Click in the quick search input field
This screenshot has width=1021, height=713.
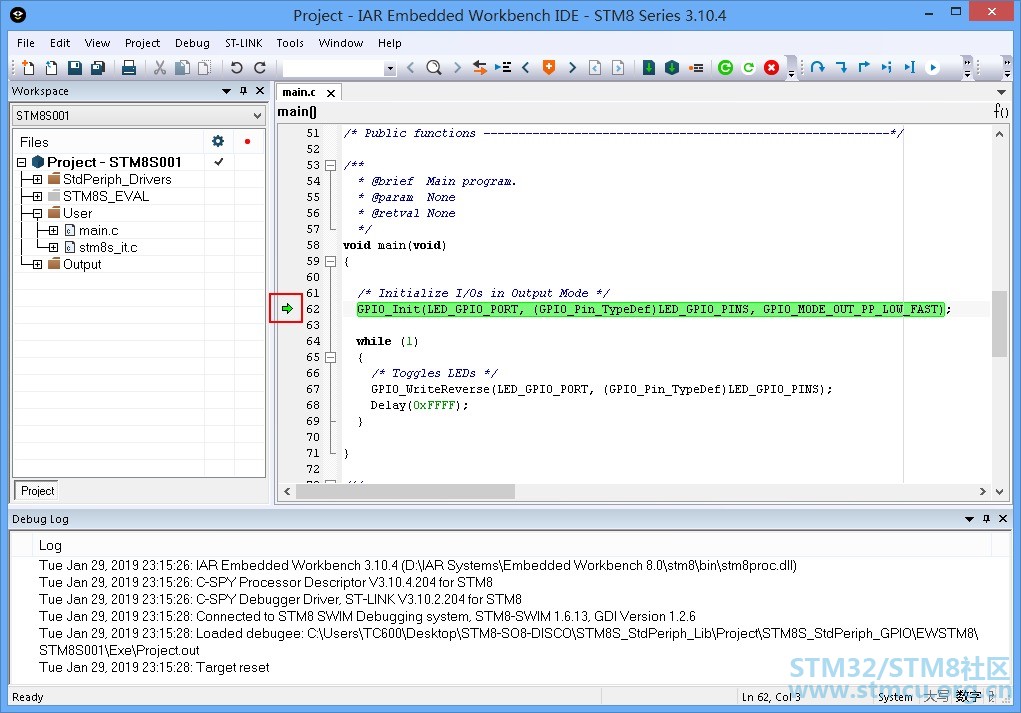pos(333,68)
